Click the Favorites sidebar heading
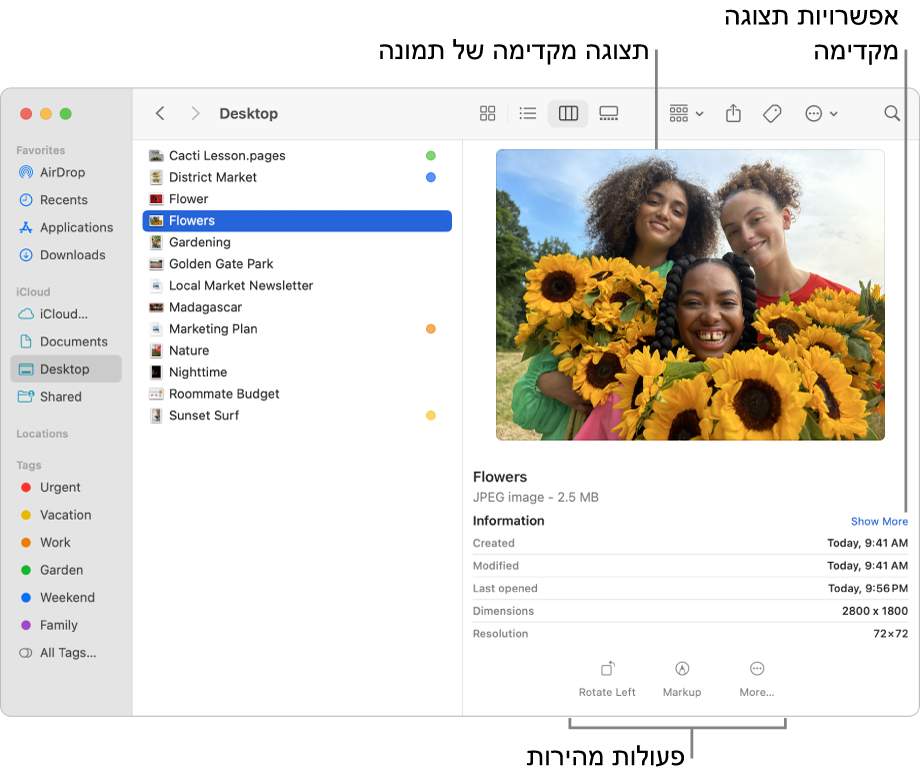This screenshot has width=923, height=777. coord(41,150)
